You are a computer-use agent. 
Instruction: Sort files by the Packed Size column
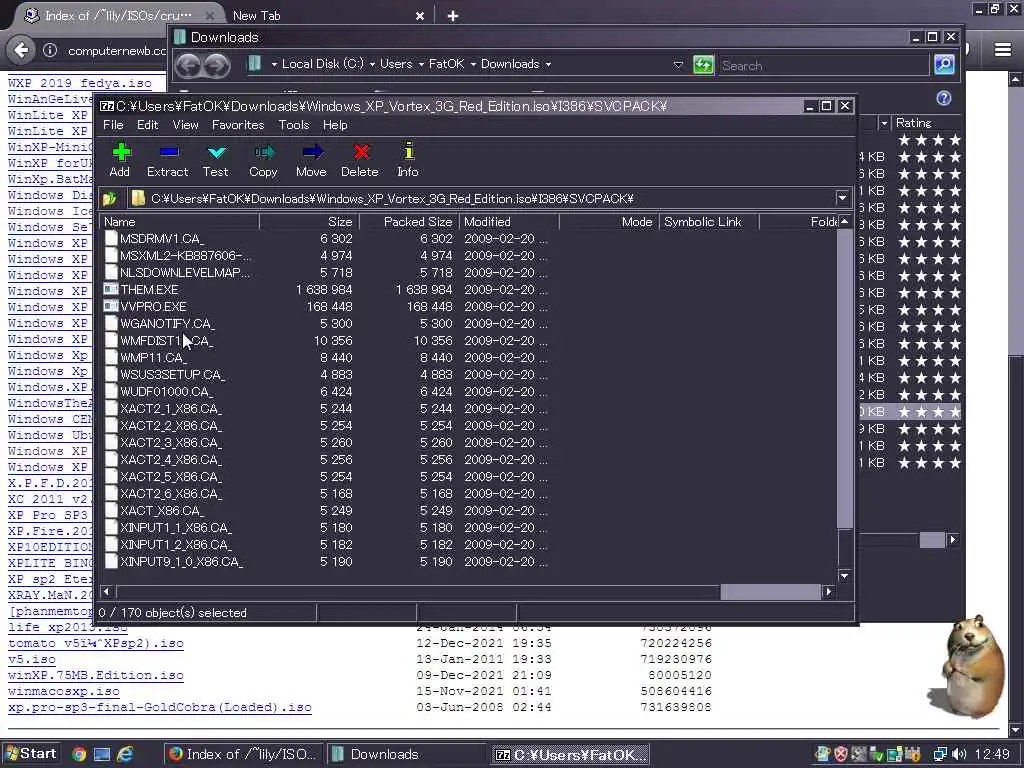pos(409,222)
